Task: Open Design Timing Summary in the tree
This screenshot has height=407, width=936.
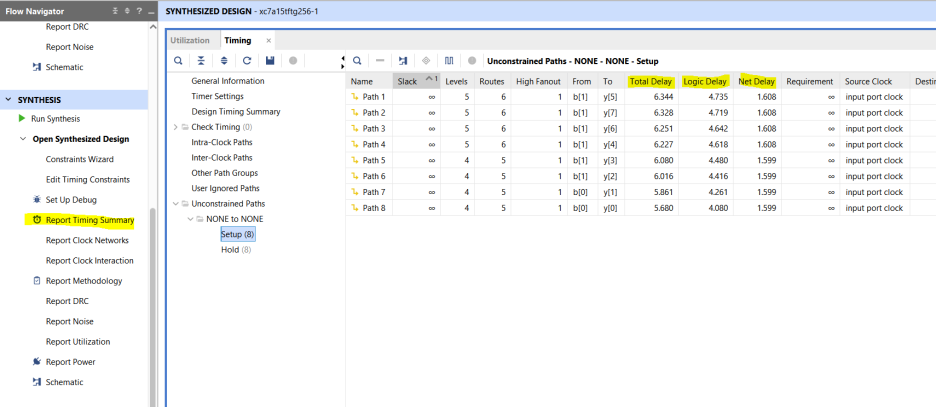Action: click(x=236, y=112)
